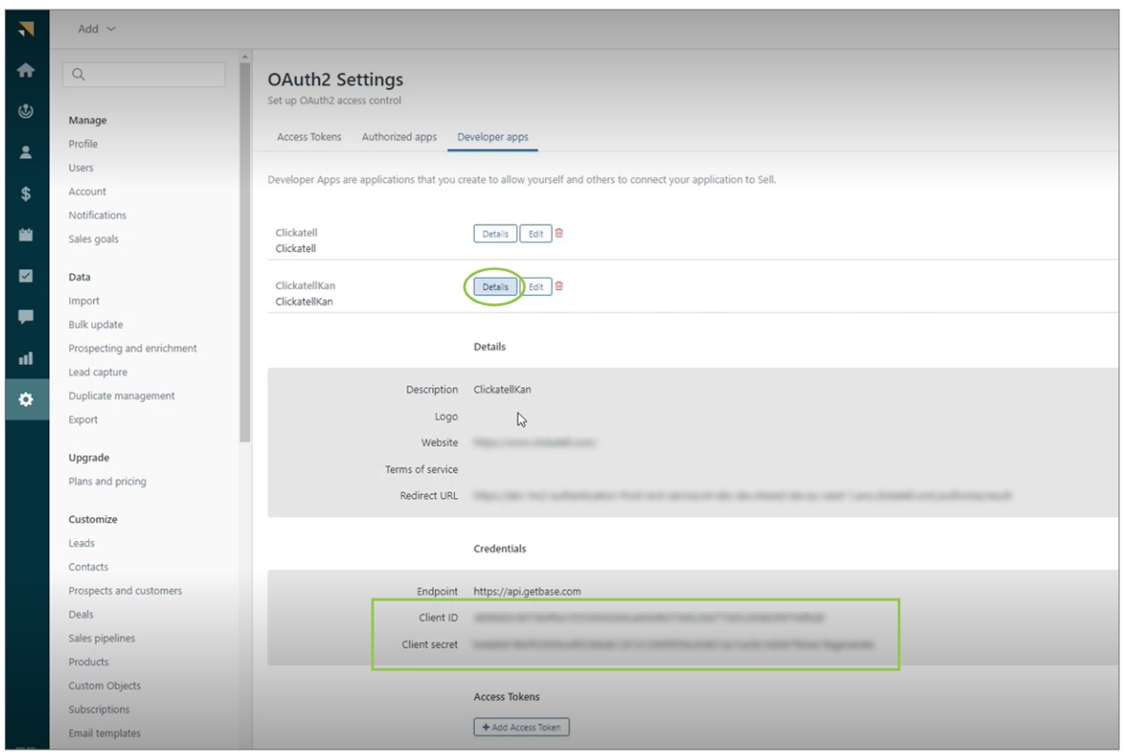The height and width of the screenshot is (756, 1124).
Task: Go to Home via the house icon
Action: [x=26, y=71]
